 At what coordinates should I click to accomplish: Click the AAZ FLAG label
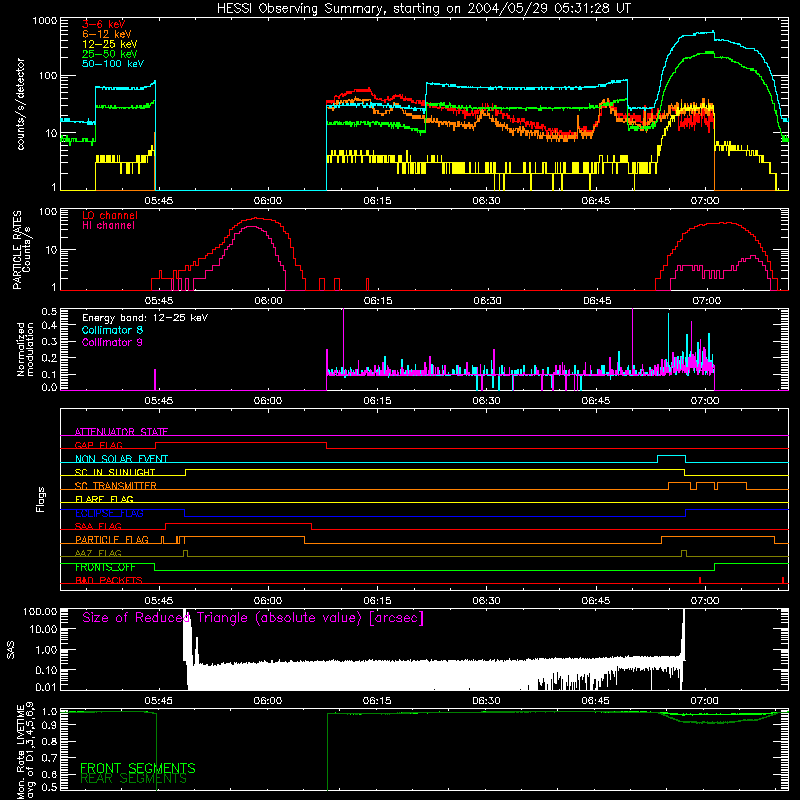pos(98,553)
